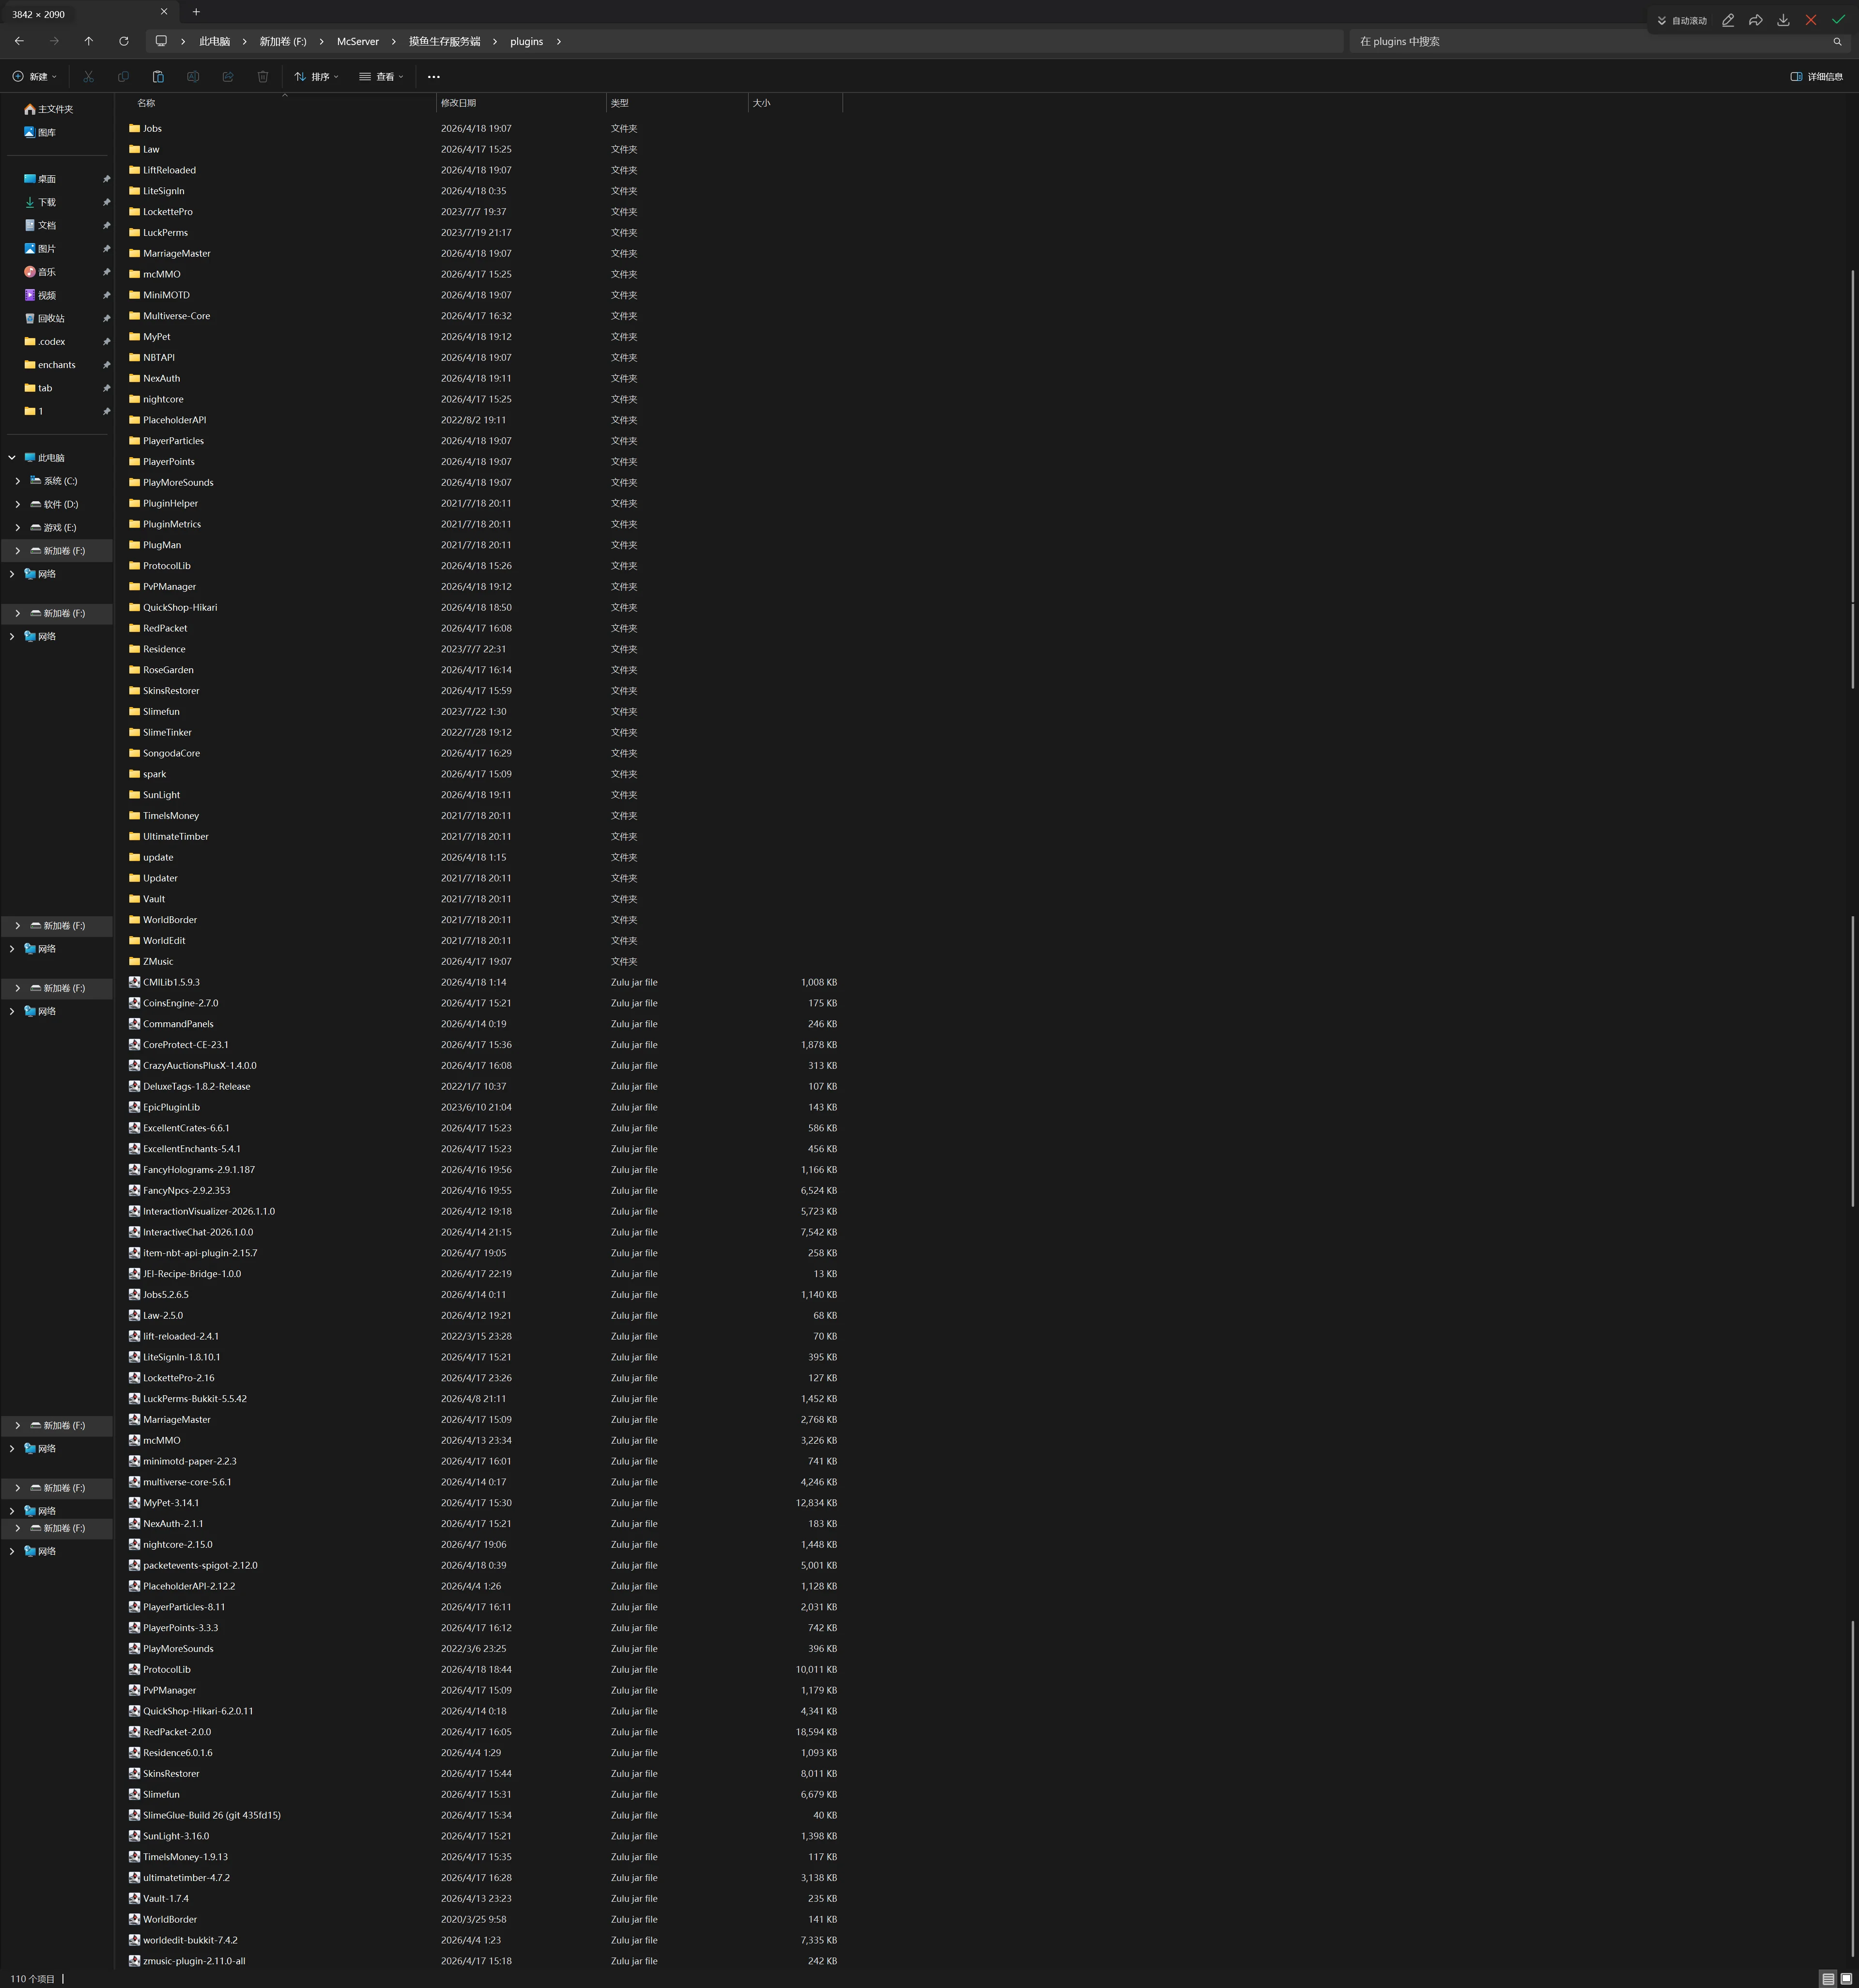Sort by the 大小 column header

[x=795, y=103]
